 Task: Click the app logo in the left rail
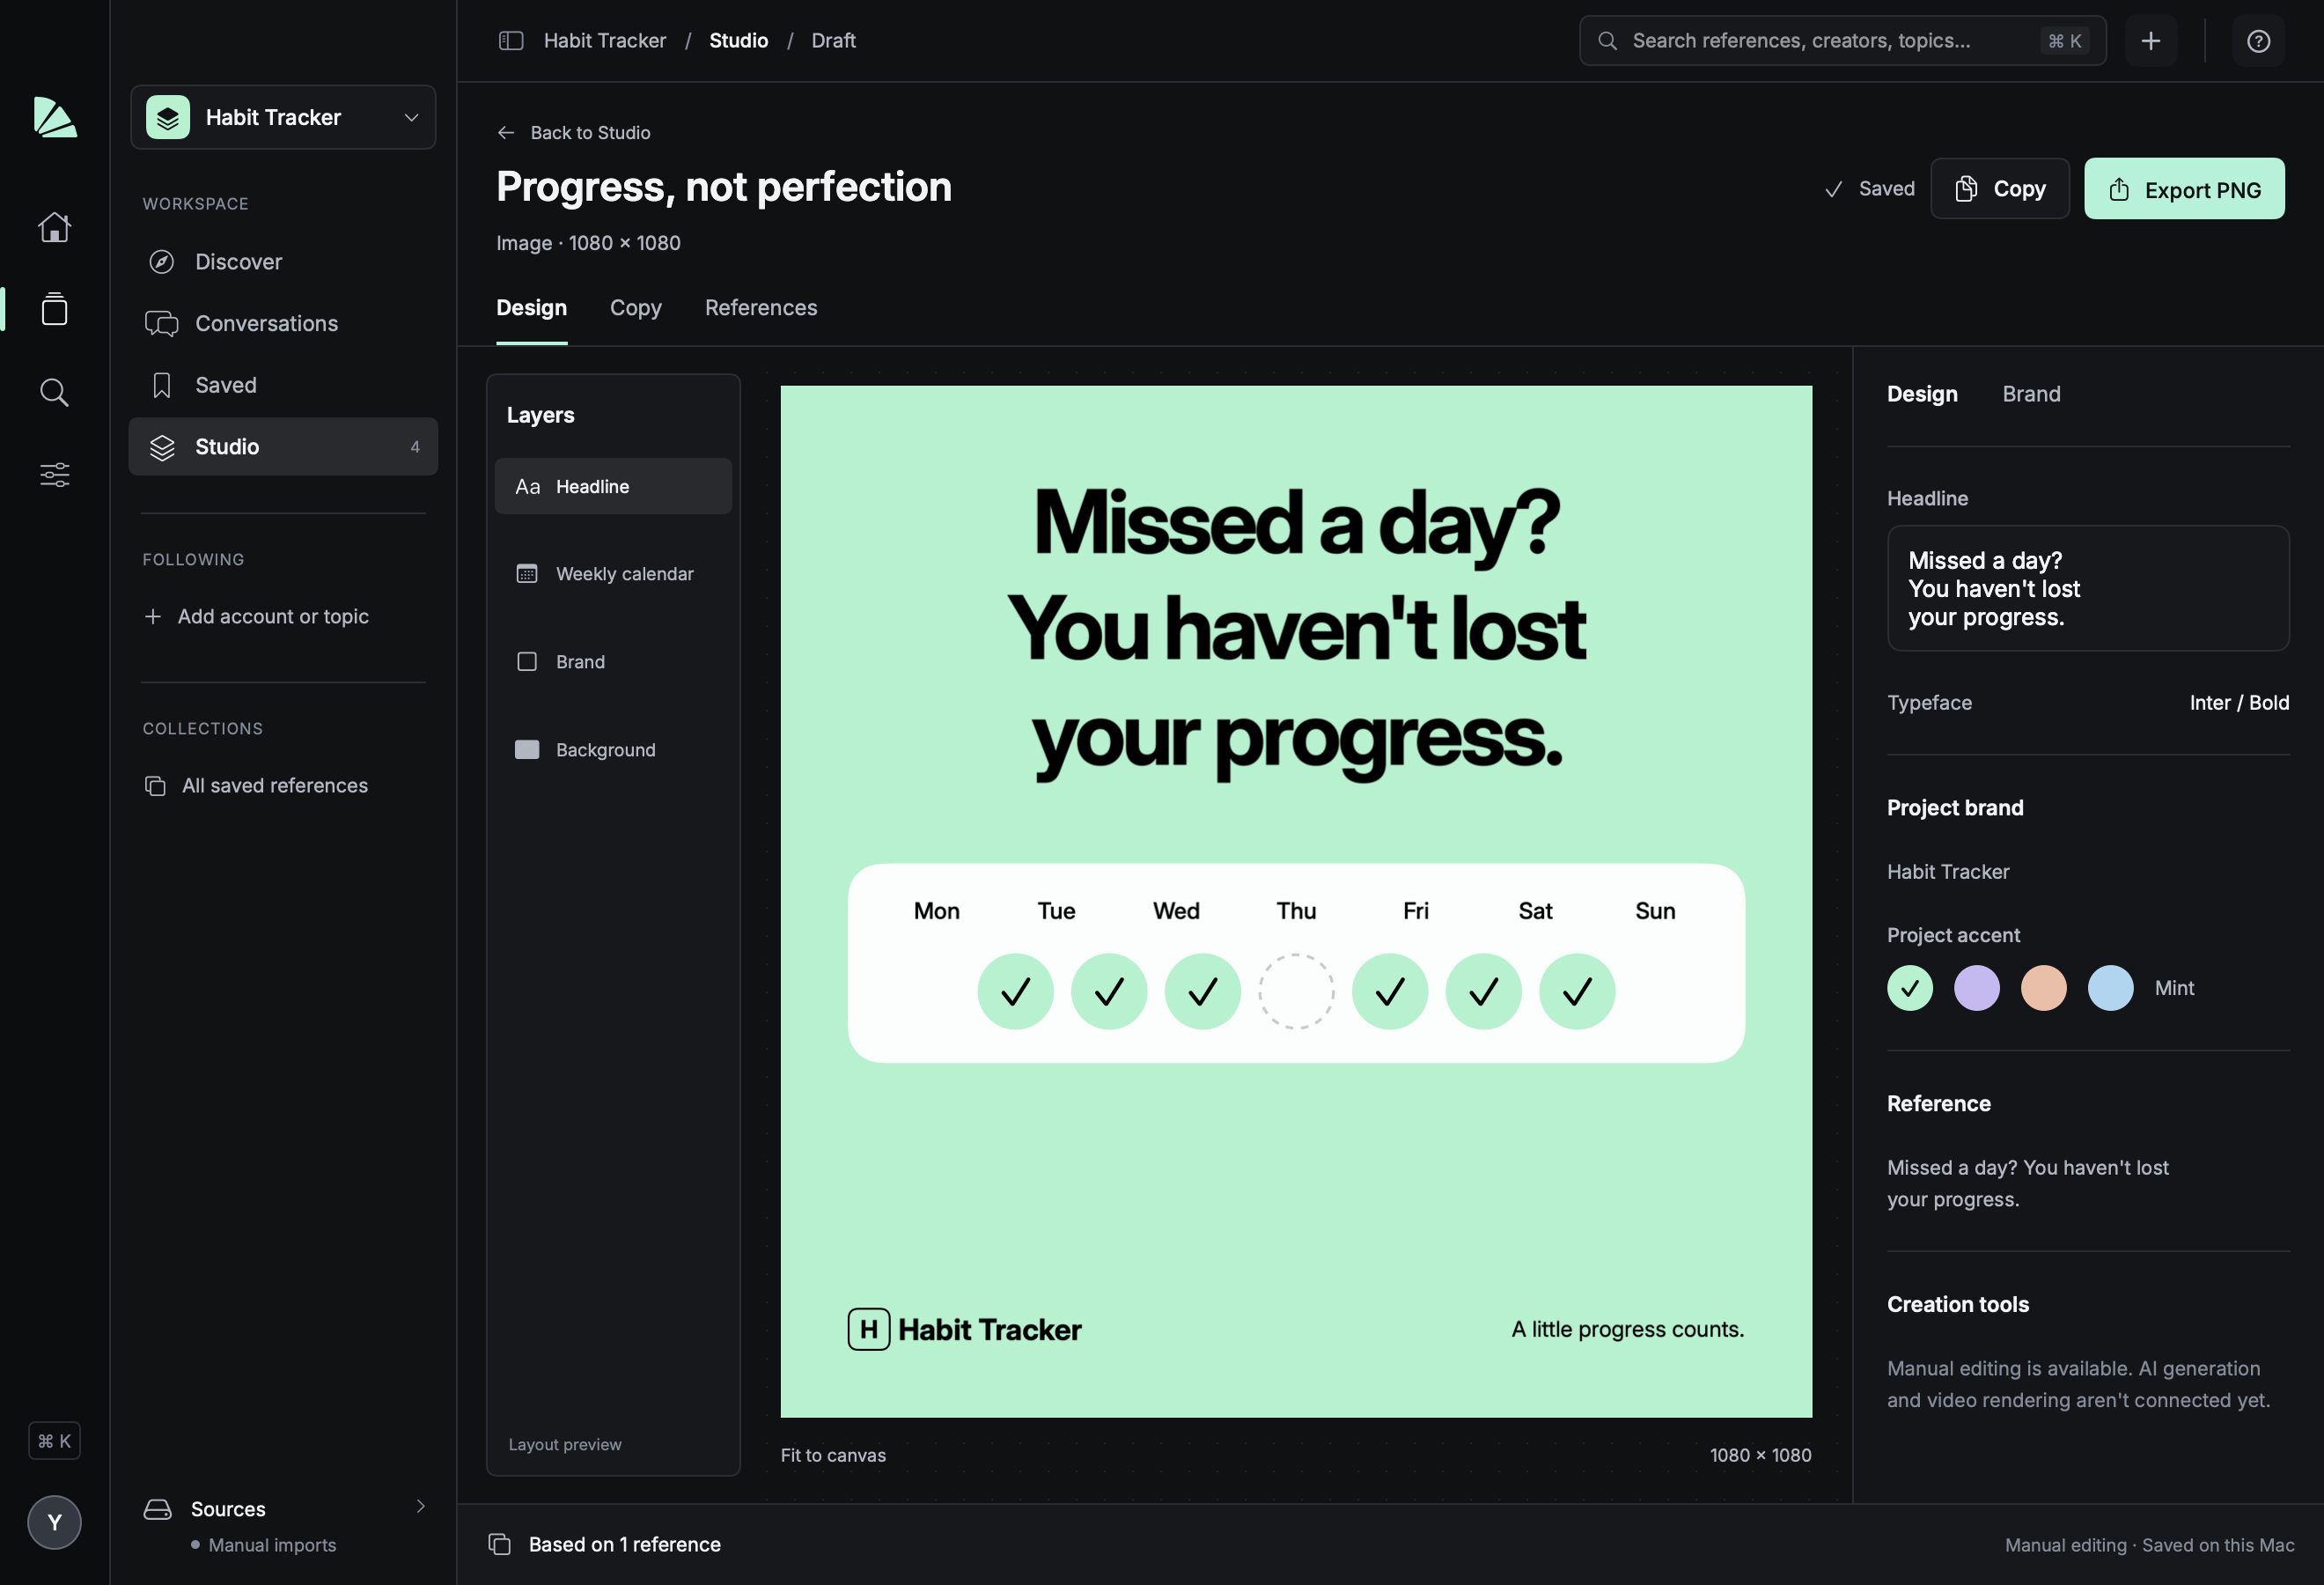pos(54,117)
